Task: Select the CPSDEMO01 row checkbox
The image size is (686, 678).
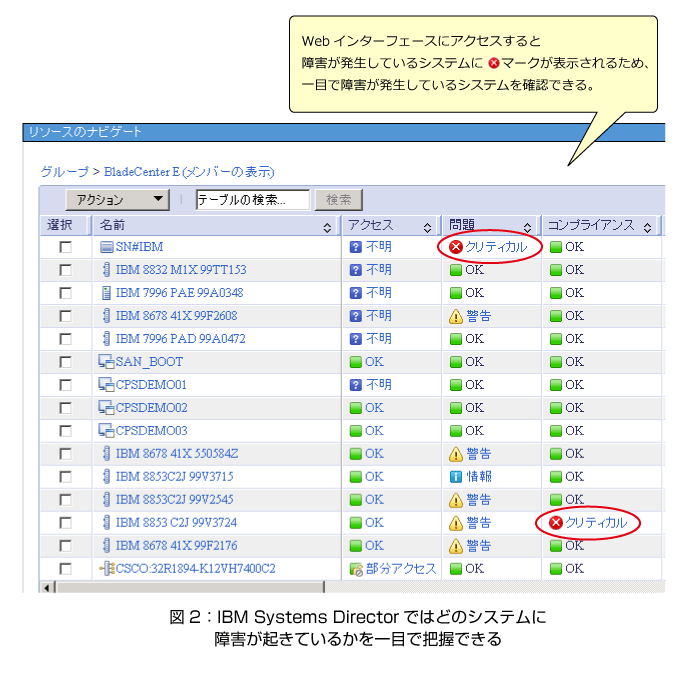Action: coord(66,384)
